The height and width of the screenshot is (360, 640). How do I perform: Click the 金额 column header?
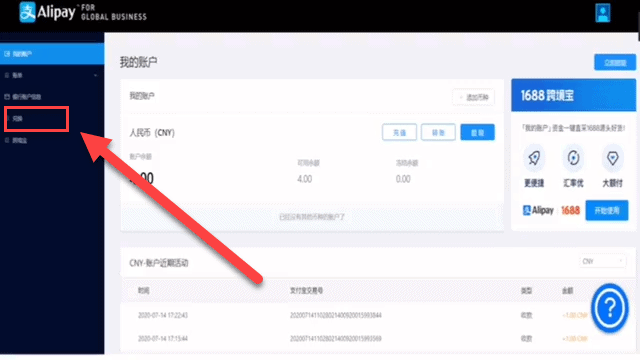pos(567,291)
